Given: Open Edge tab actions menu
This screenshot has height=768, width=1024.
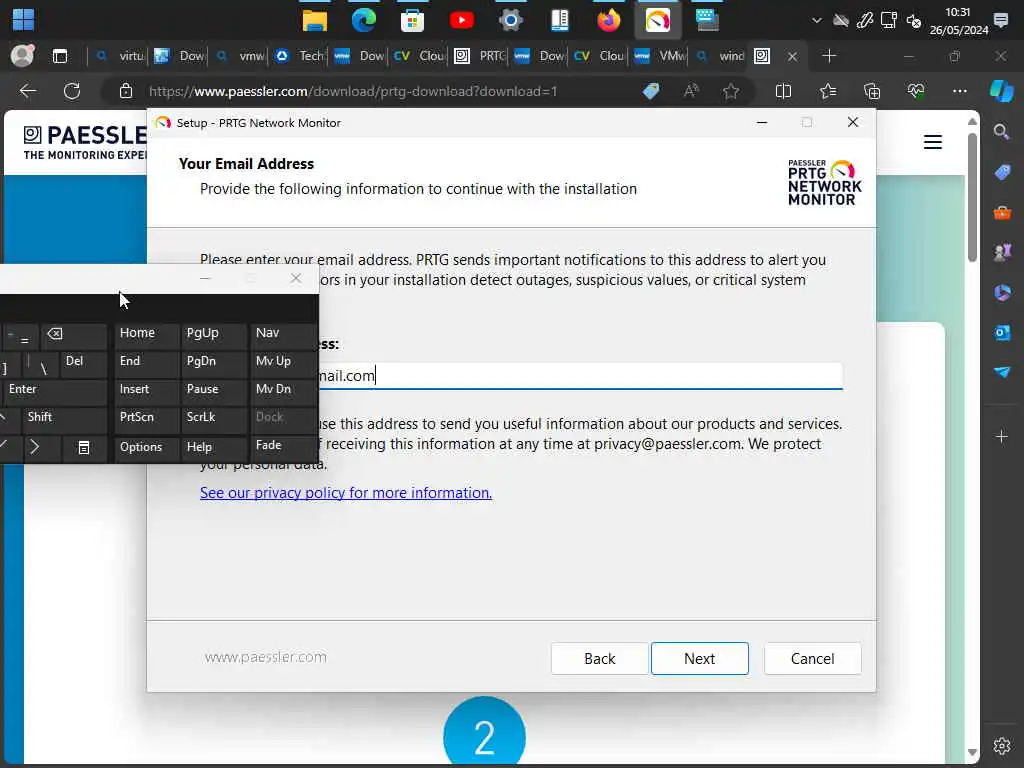Looking at the screenshot, I should coord(60,56).
